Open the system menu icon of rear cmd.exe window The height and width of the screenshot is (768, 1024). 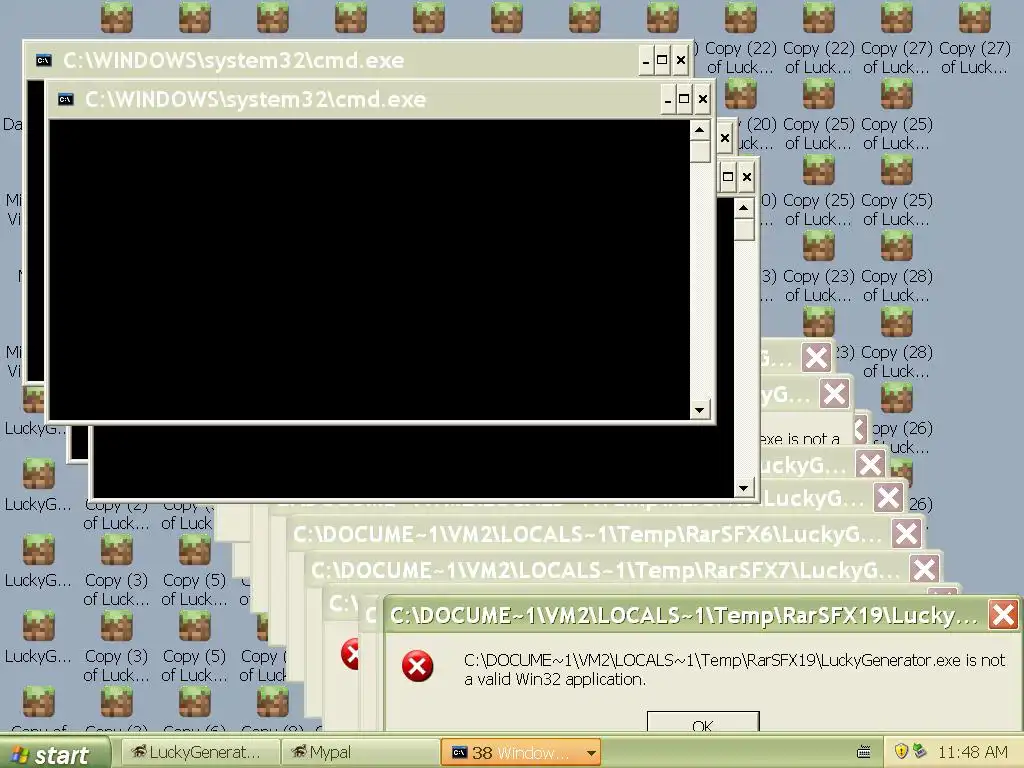click(x=44, y=60)
